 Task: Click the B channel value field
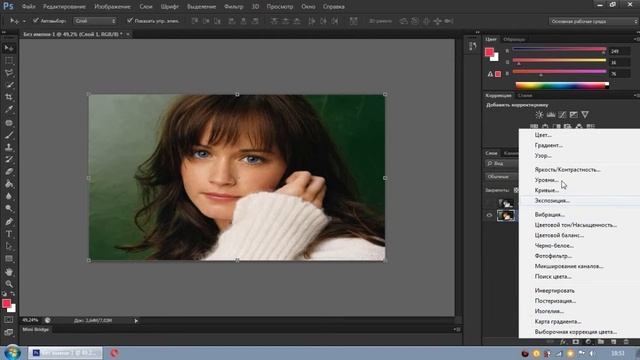tap(620, 74)
